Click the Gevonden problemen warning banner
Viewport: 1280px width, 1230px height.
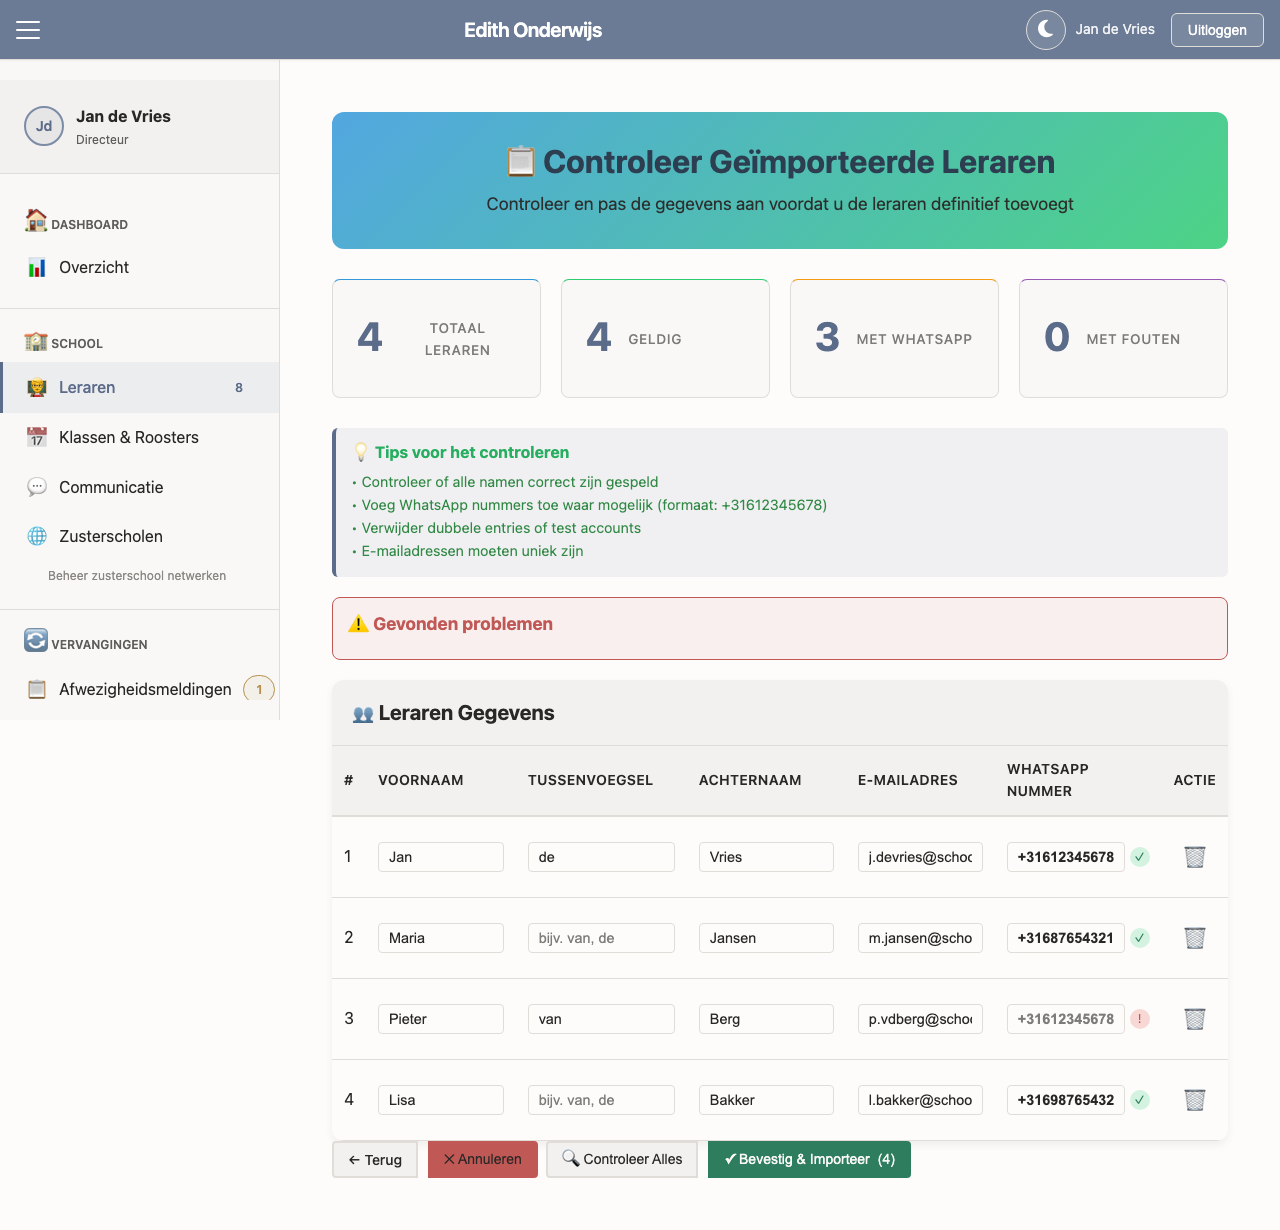tap(780, 628)
